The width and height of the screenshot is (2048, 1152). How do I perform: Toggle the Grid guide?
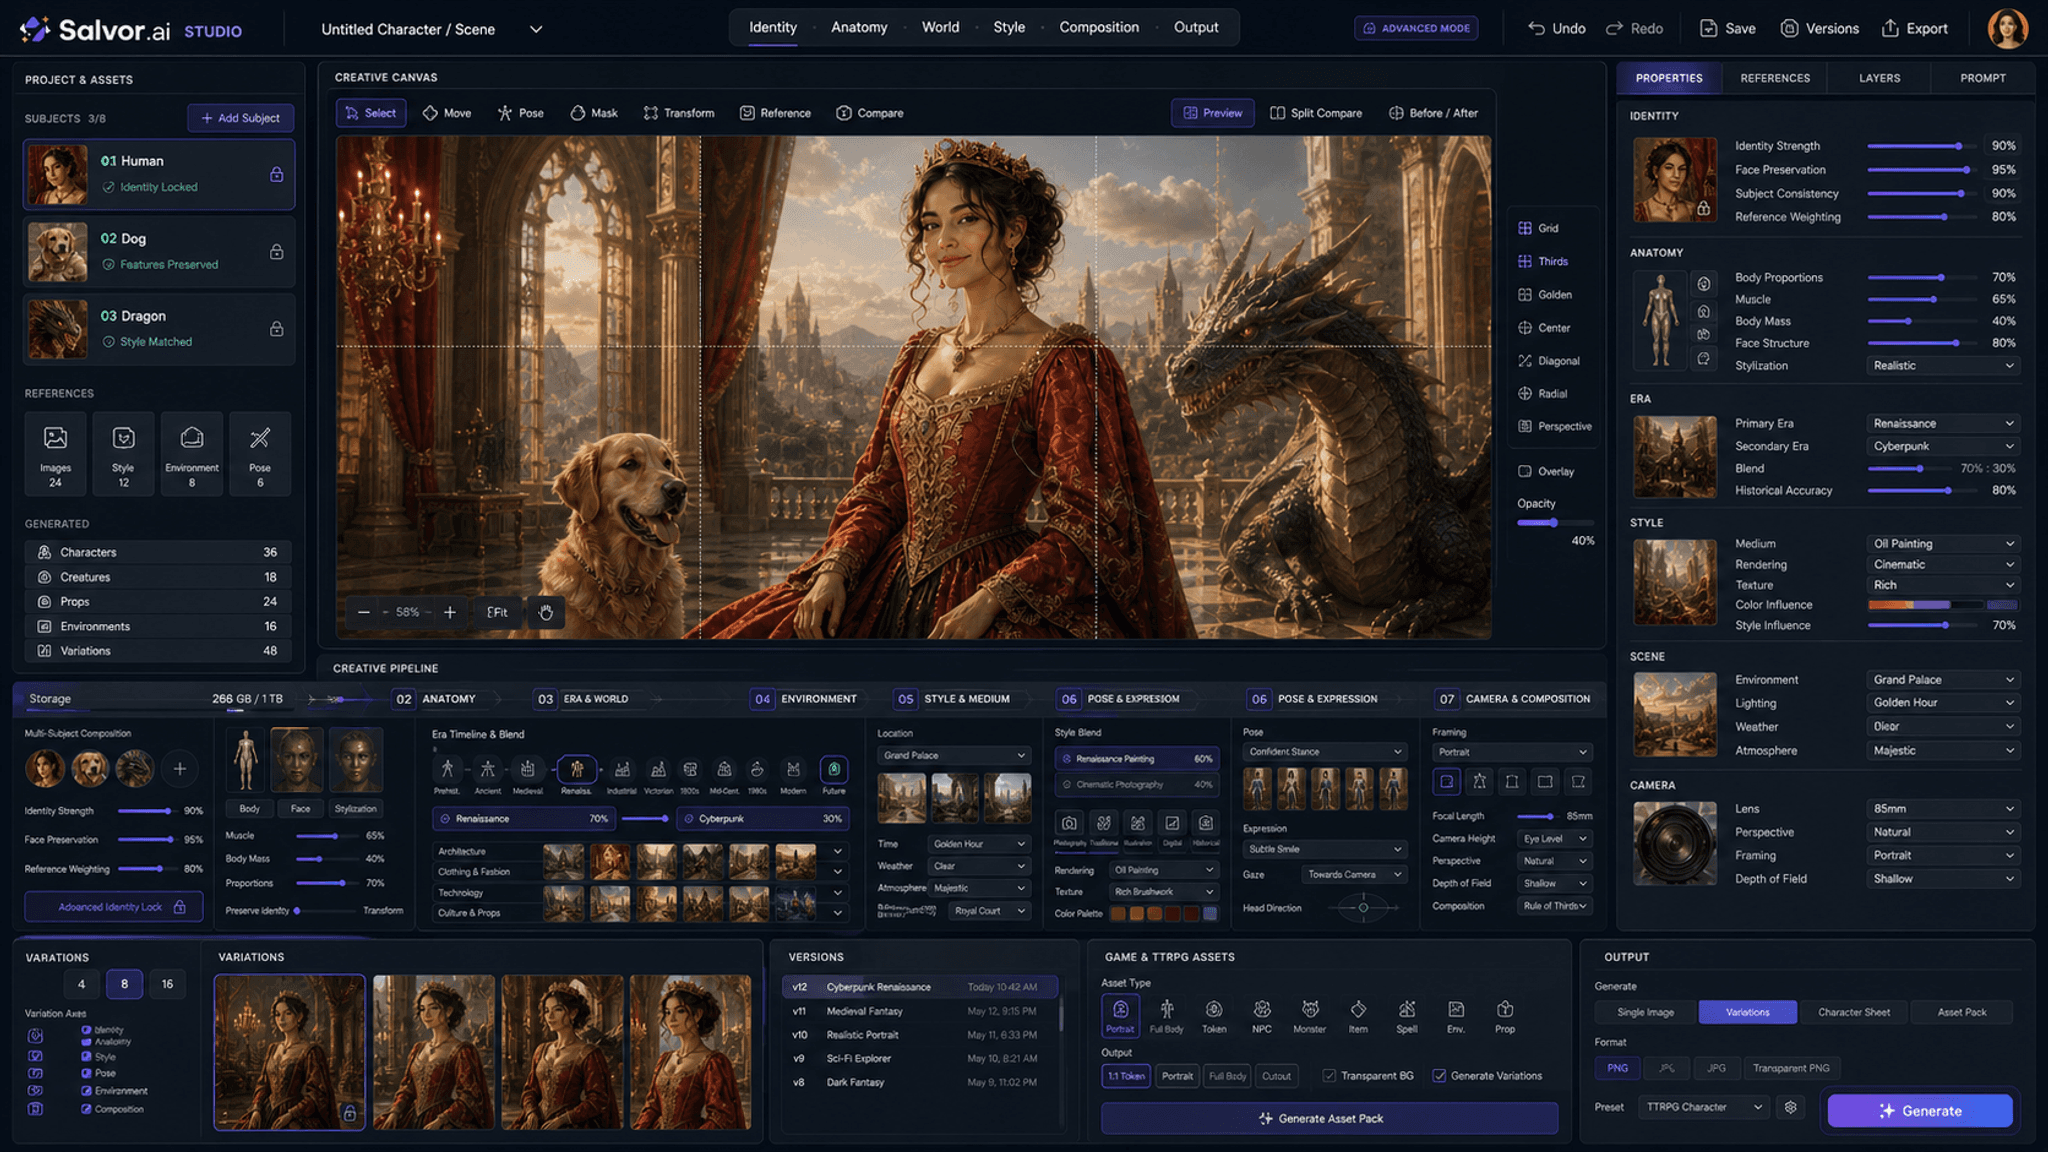tap(1538, 229)
